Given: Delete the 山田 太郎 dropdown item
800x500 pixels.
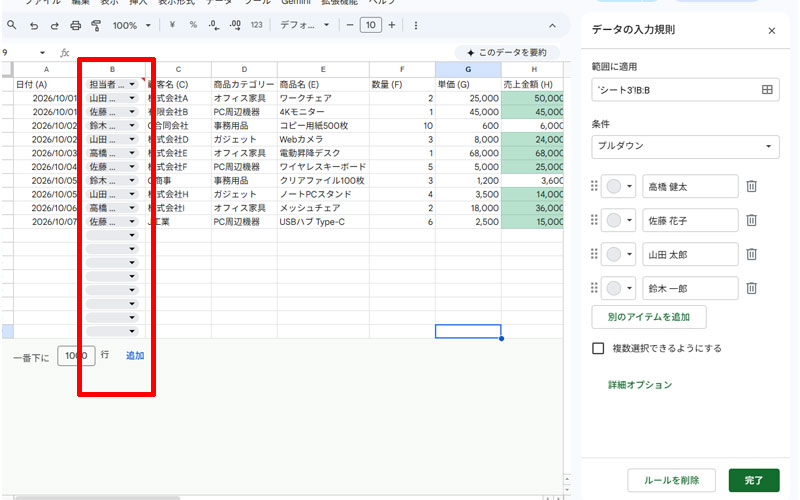Looking at the screenshot, I should coord(752,254).
